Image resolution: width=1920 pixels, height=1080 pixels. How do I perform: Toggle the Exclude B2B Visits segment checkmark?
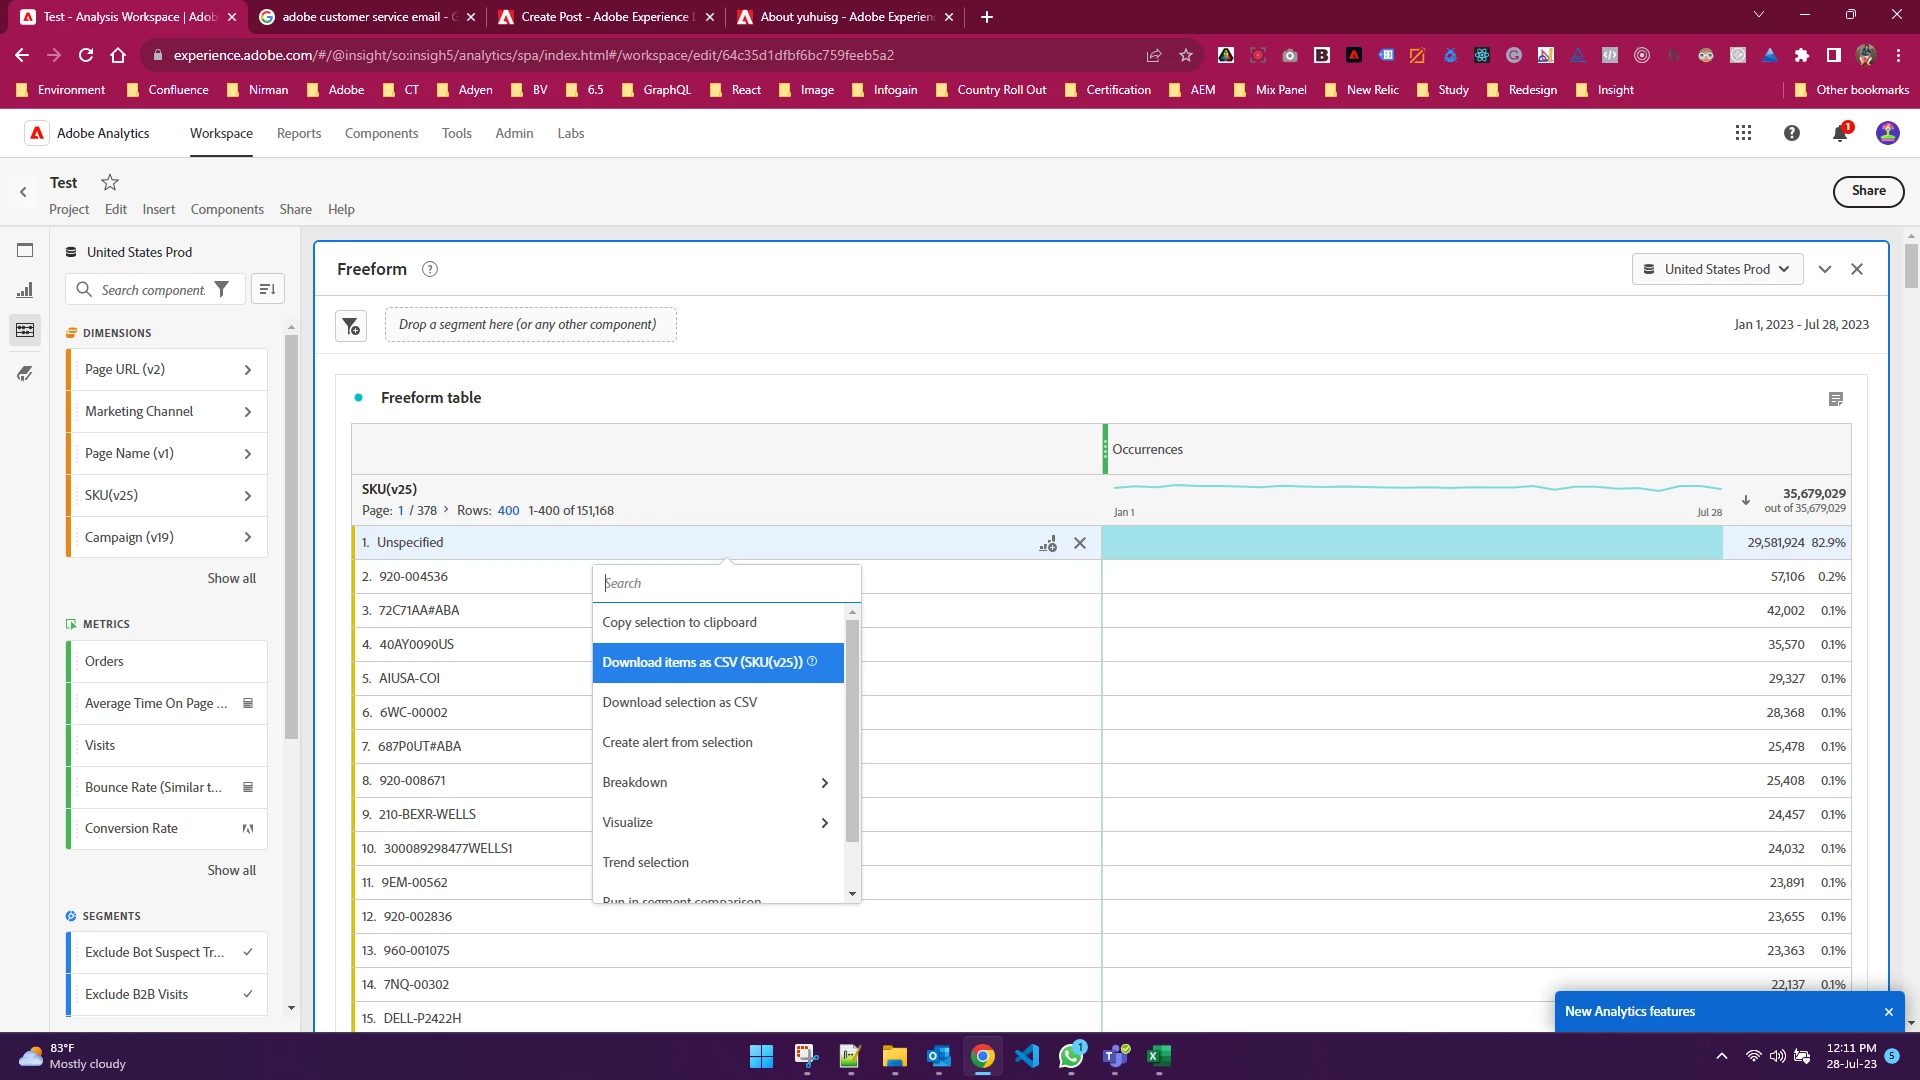[248, 994]
